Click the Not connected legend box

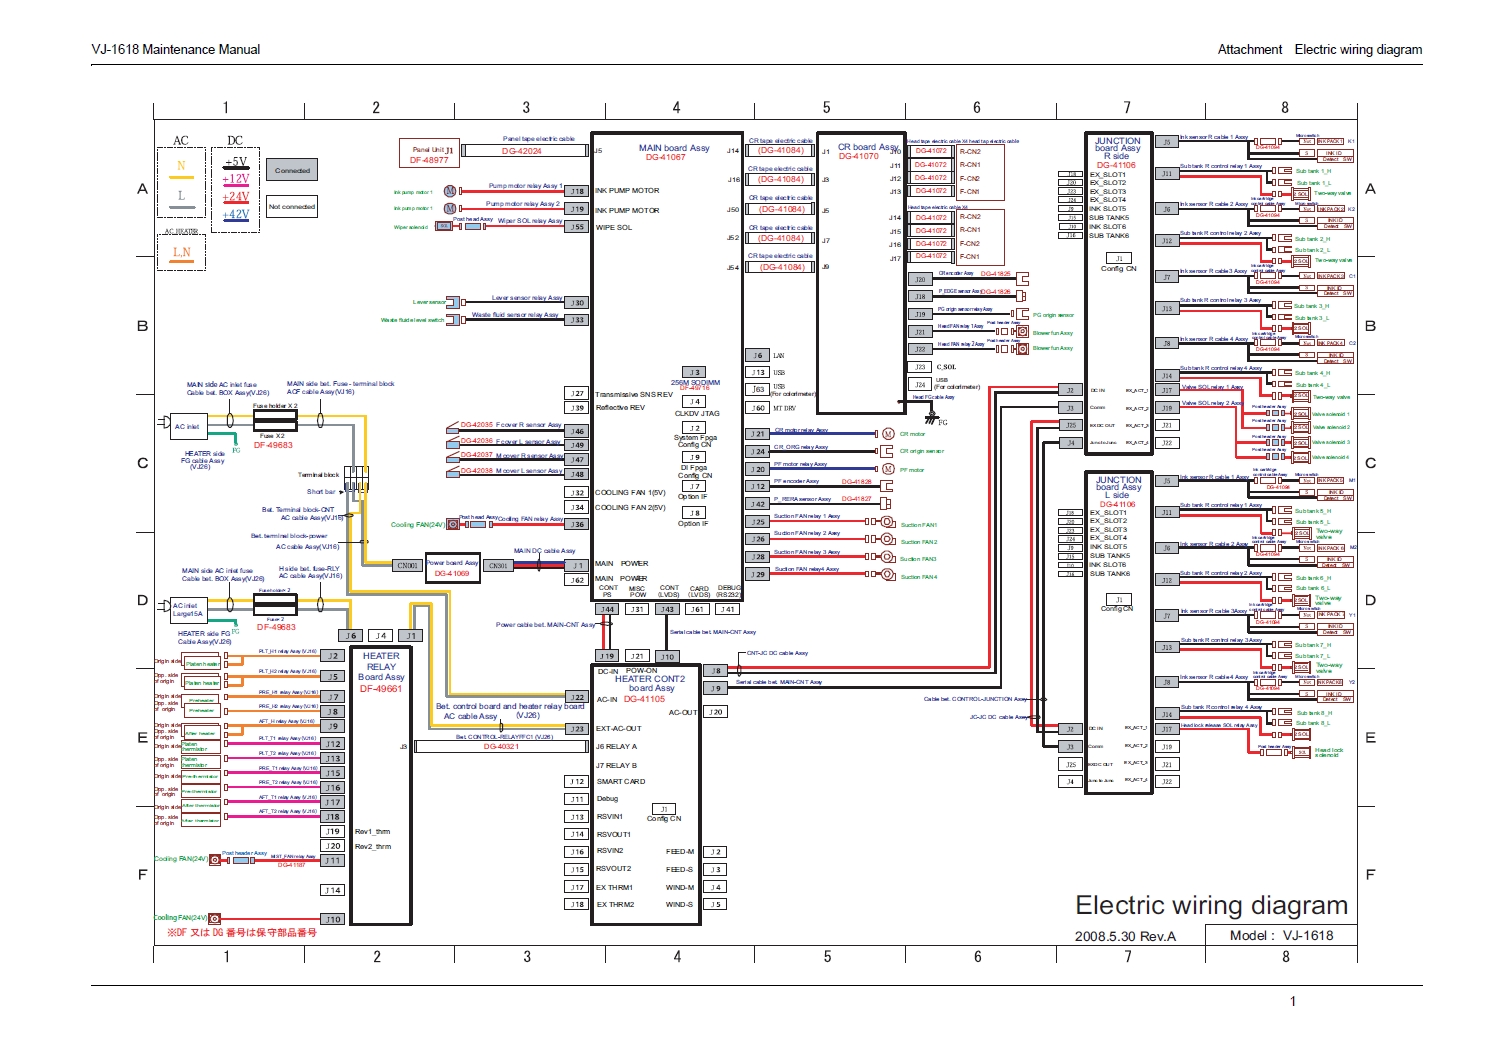(292, 207)
